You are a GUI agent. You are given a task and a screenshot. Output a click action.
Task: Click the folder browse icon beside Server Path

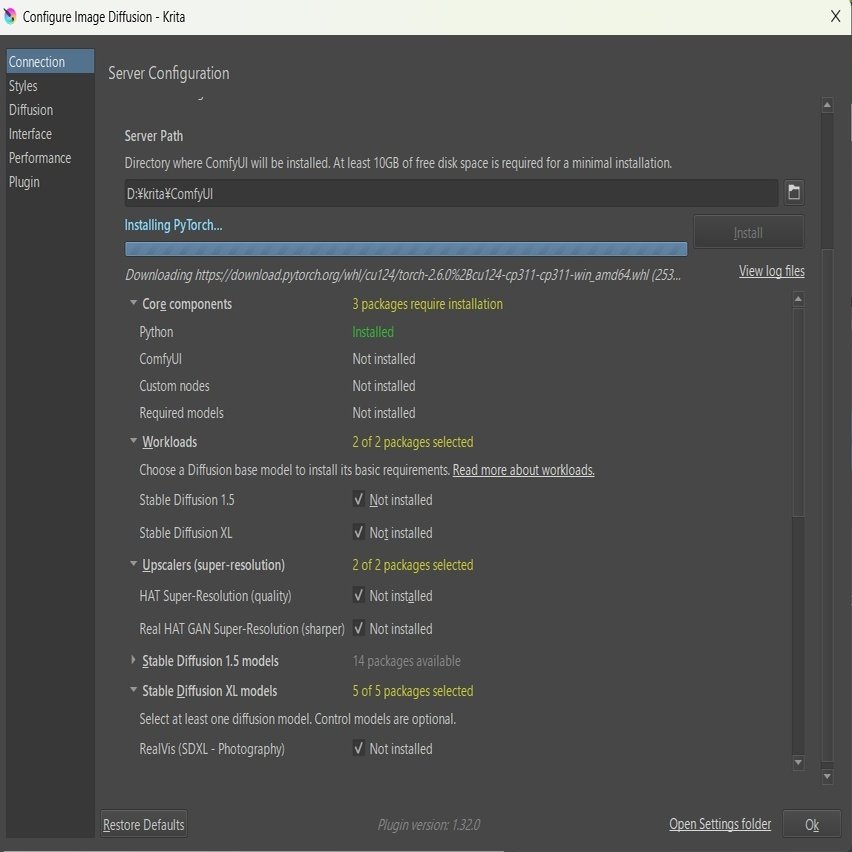pyautogui.click(x=794, y=192)
